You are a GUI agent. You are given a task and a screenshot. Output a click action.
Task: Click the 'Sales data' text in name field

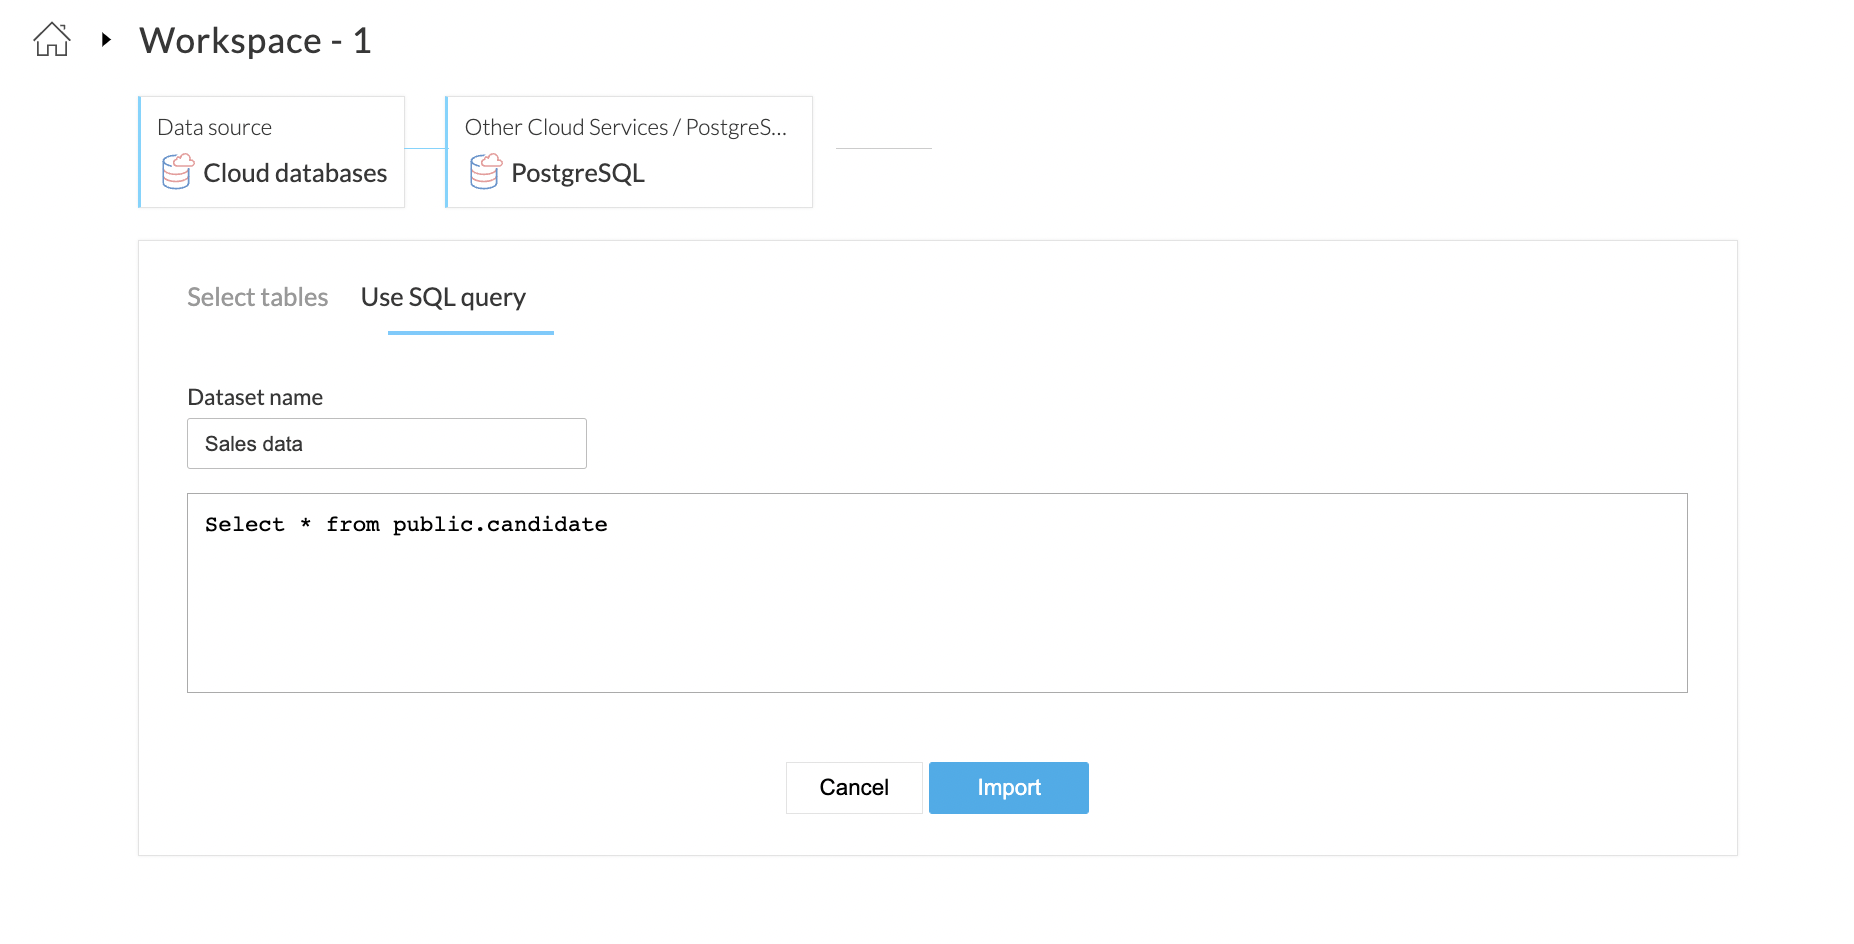pos(254,444)
